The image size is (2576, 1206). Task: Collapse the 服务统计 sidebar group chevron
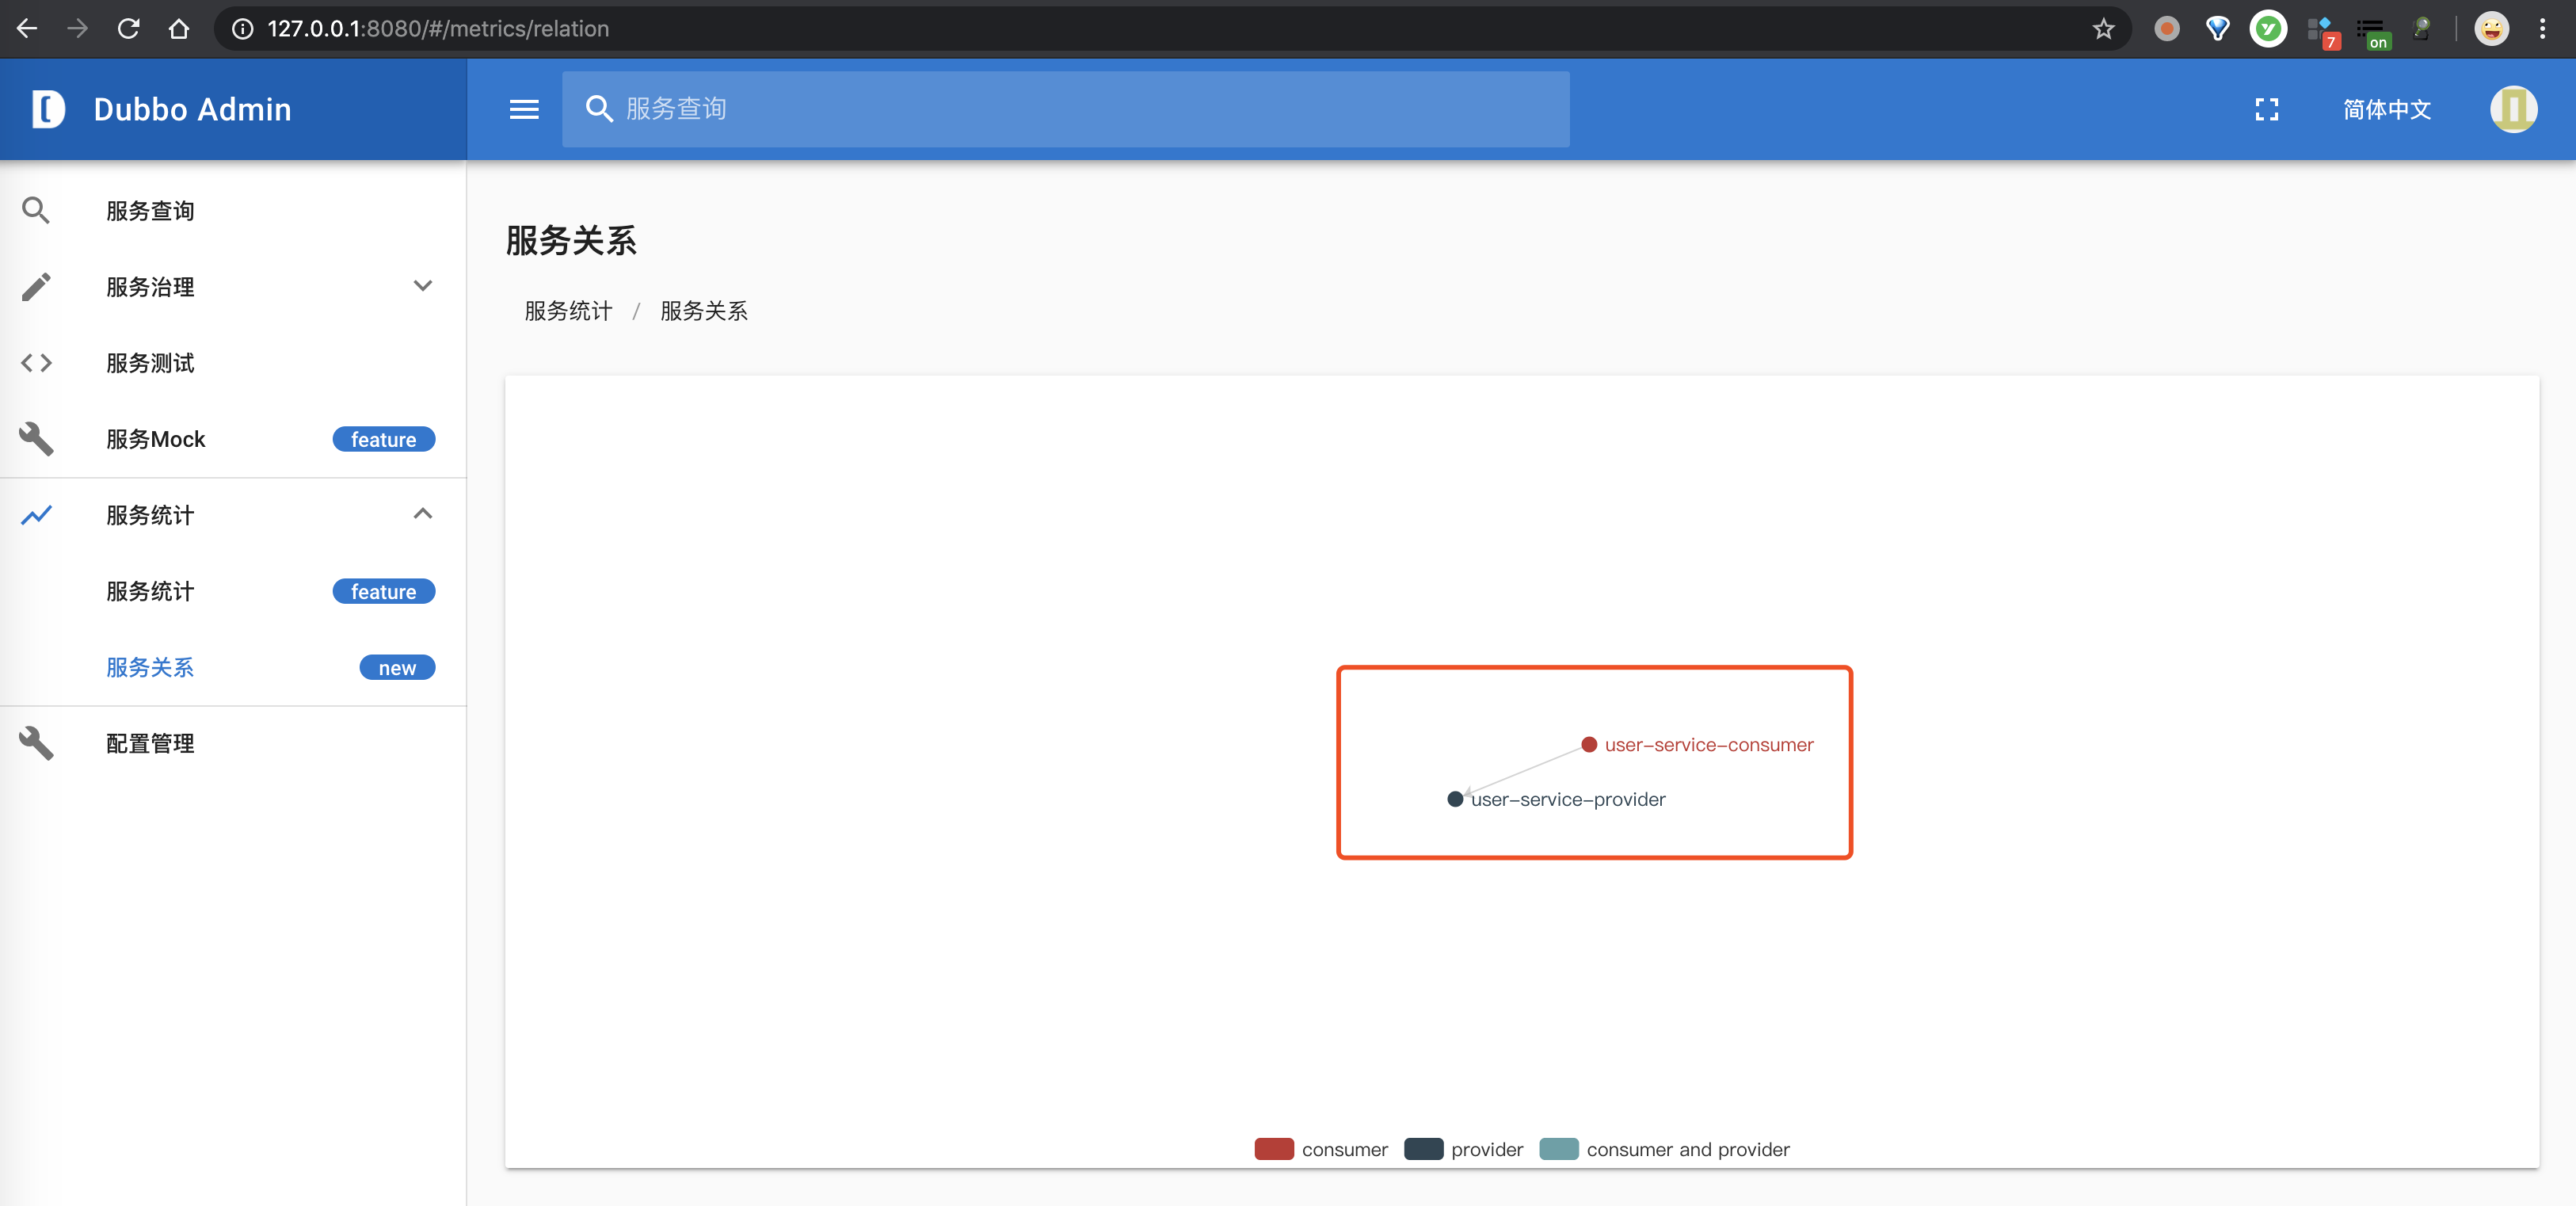(x=423, y=514)
